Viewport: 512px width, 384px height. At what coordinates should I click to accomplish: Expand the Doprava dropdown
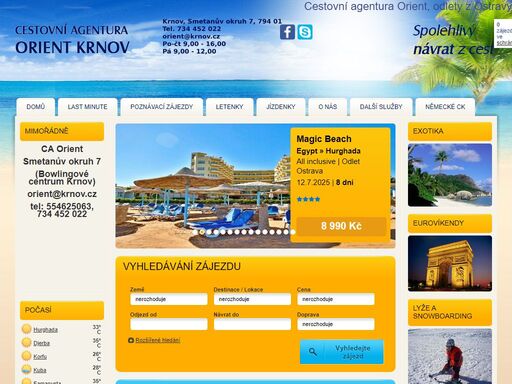(336, 324)
